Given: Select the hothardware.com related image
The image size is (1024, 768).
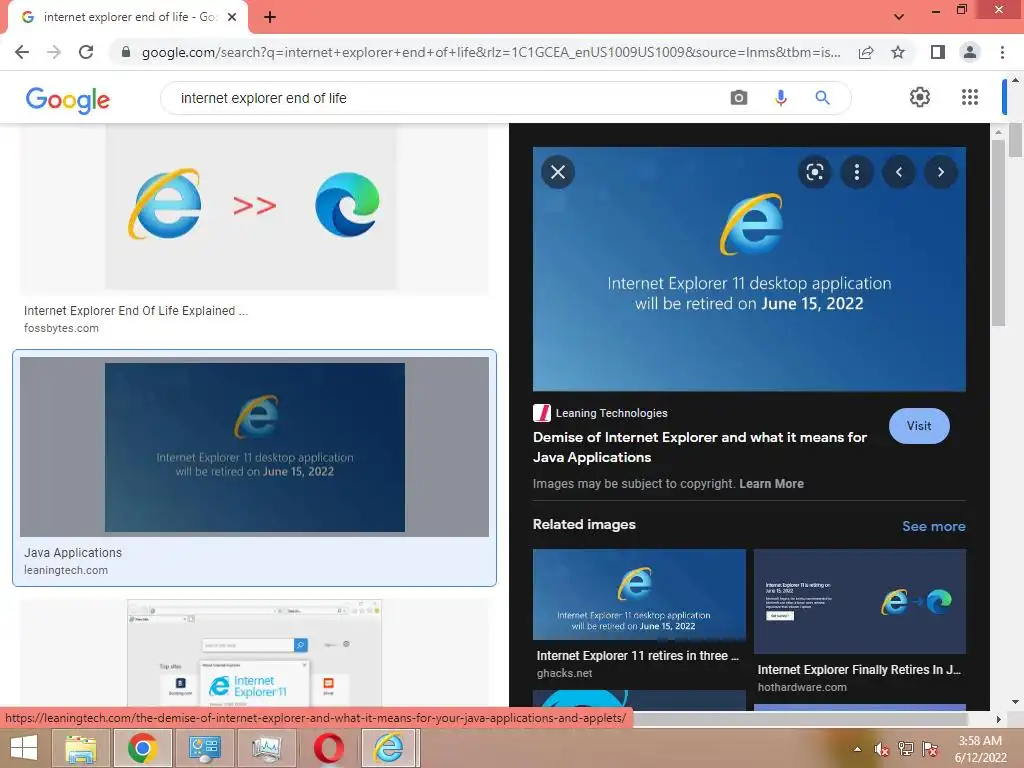Looking at the screenshot, I should pyautogui.click(x=859, y=601).
